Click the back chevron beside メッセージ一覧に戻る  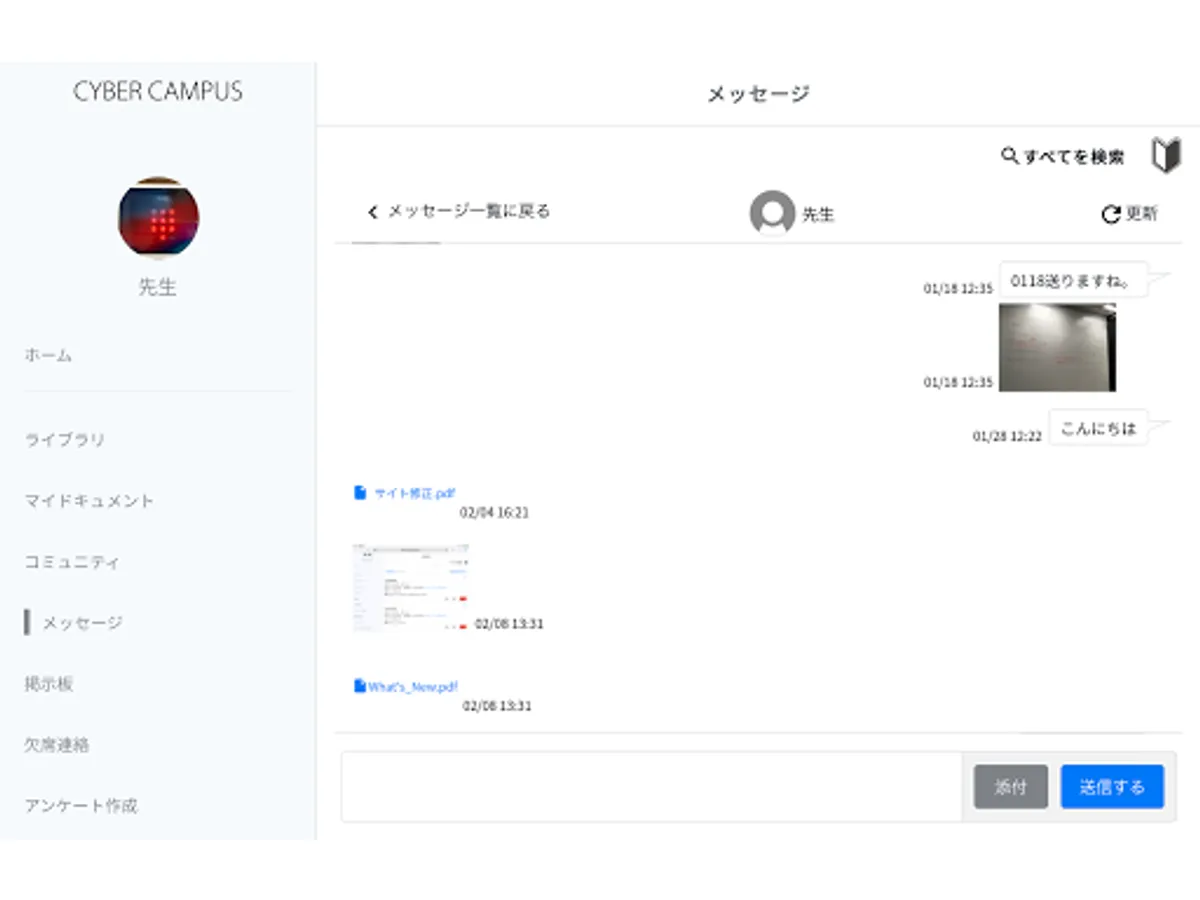373,212
